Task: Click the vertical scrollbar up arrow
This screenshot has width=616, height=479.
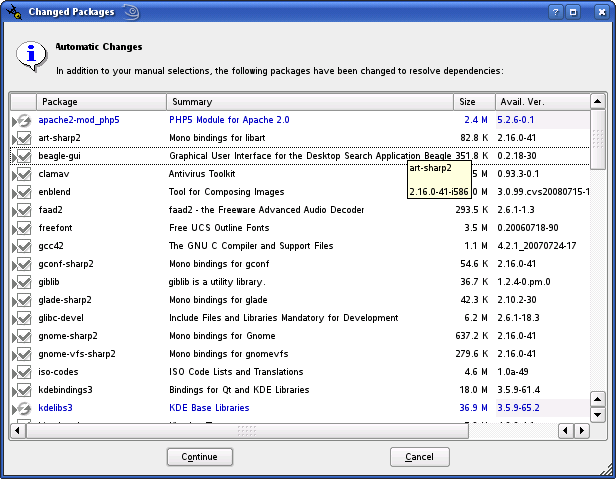Action: coord(598,102)
